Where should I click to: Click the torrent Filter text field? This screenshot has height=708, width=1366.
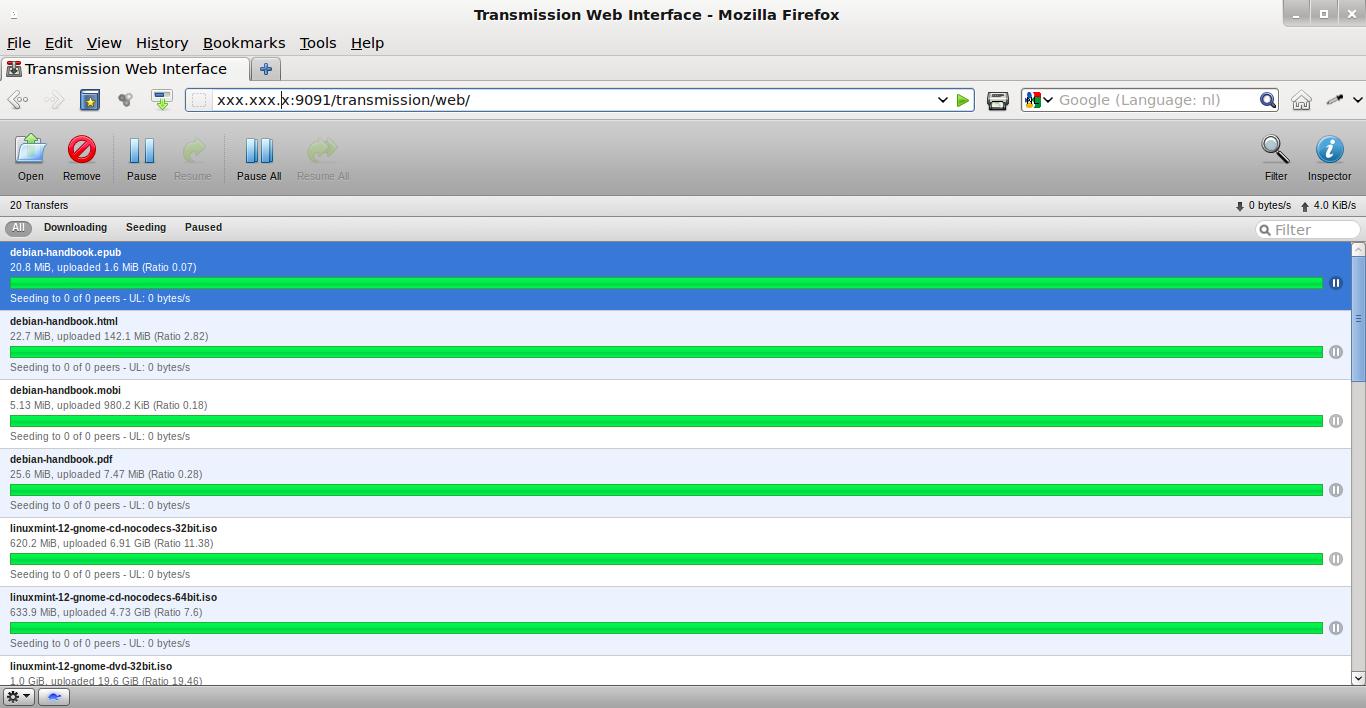(1308, 229)
